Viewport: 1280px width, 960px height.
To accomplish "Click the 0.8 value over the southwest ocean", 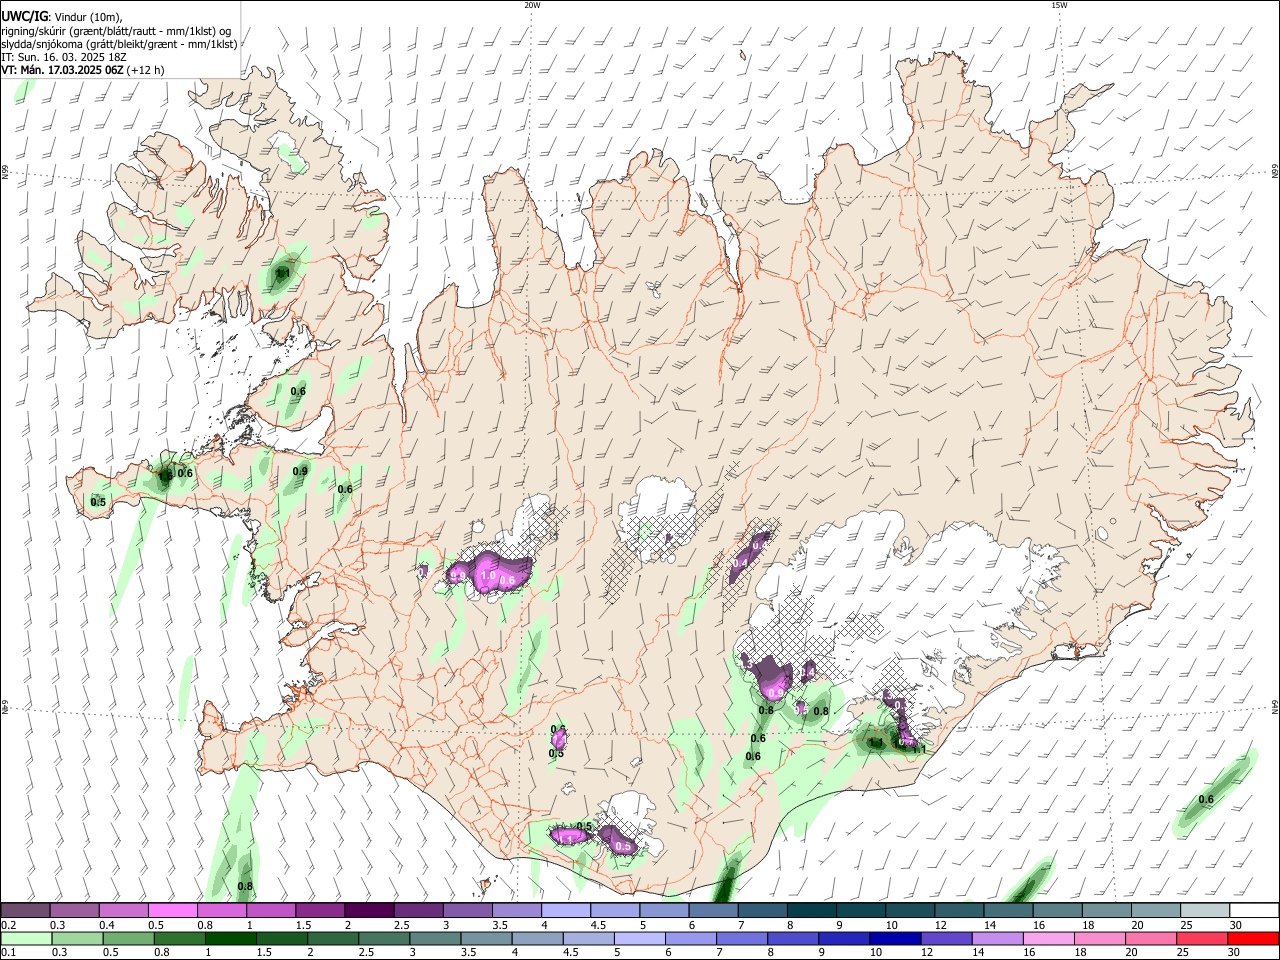I will coord(245,886).
